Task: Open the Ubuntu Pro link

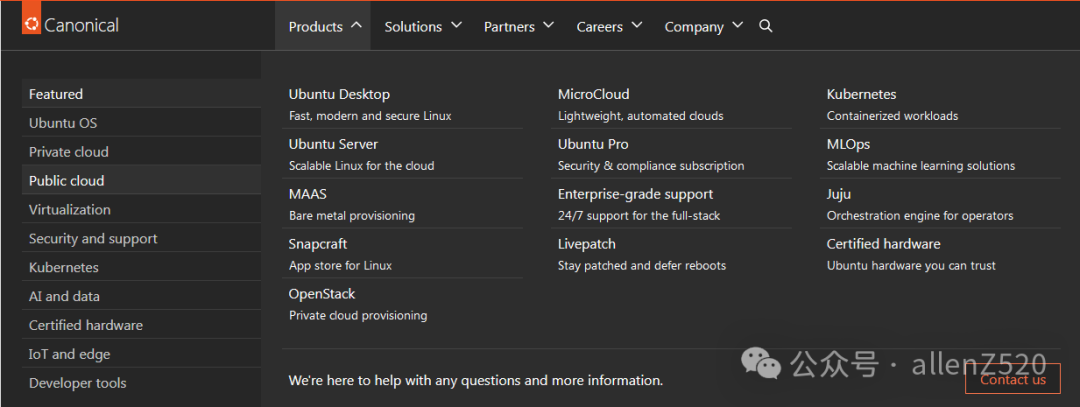Action: (x=593, y=145)
